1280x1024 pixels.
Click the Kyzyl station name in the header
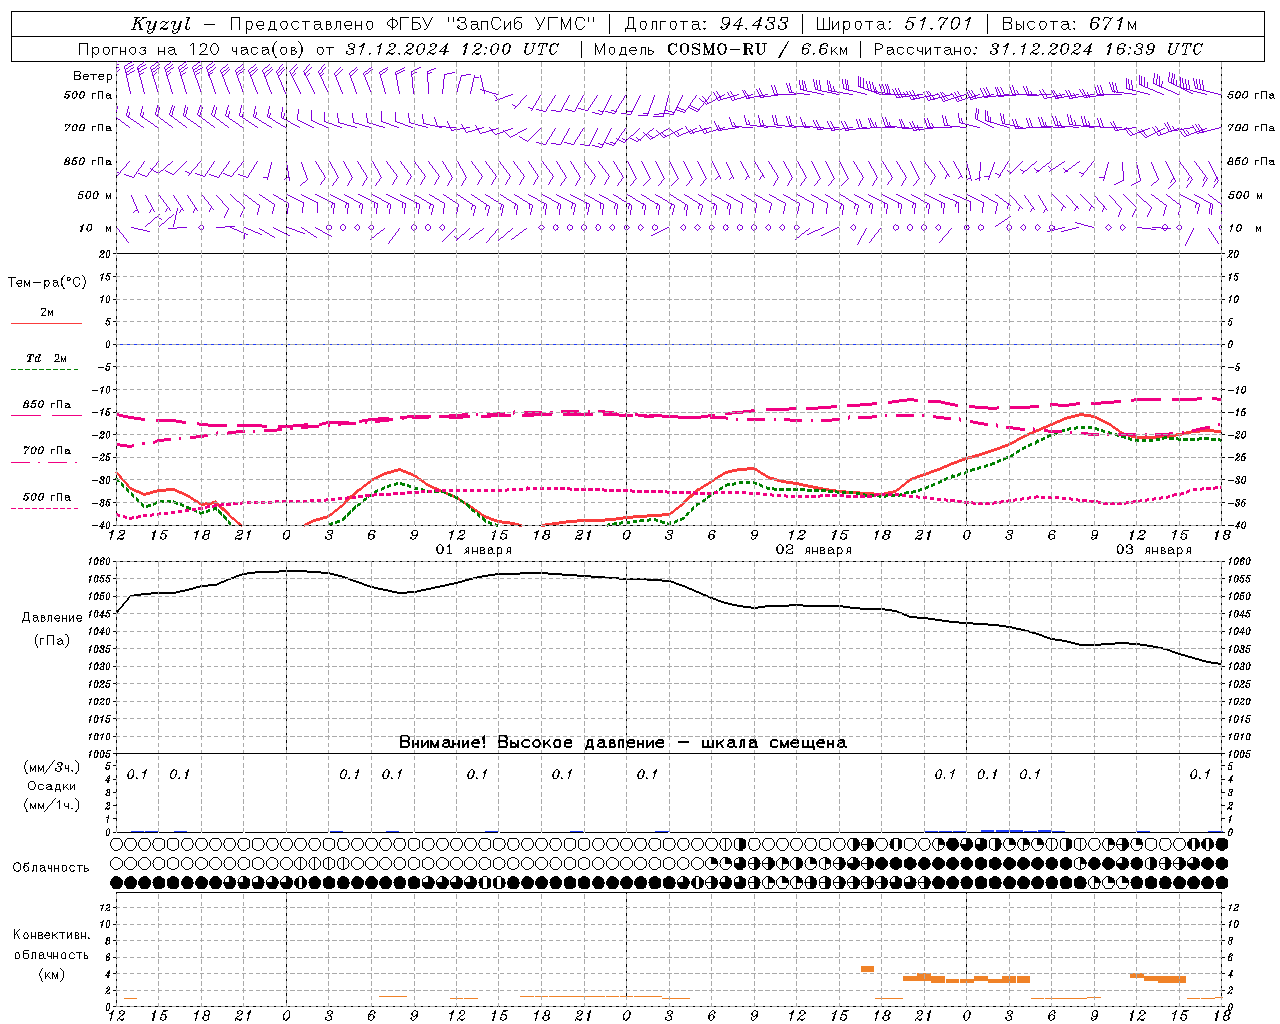coord(160,24)
